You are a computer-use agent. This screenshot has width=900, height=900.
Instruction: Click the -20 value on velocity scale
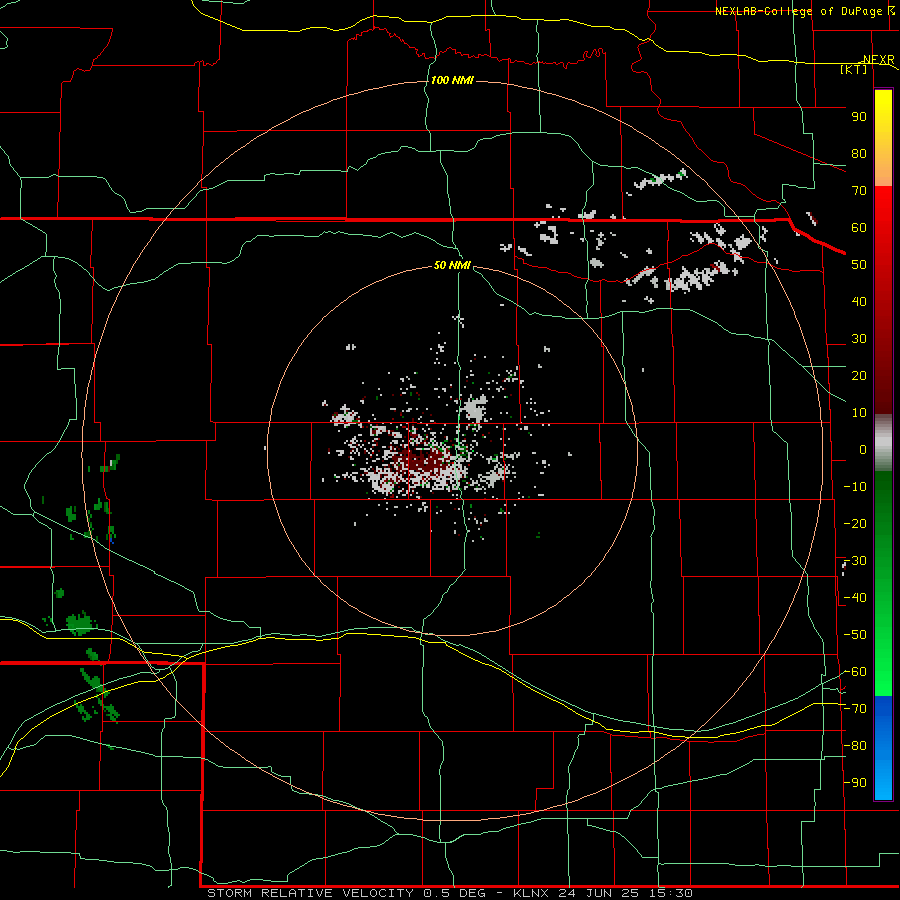coord(855,524)
